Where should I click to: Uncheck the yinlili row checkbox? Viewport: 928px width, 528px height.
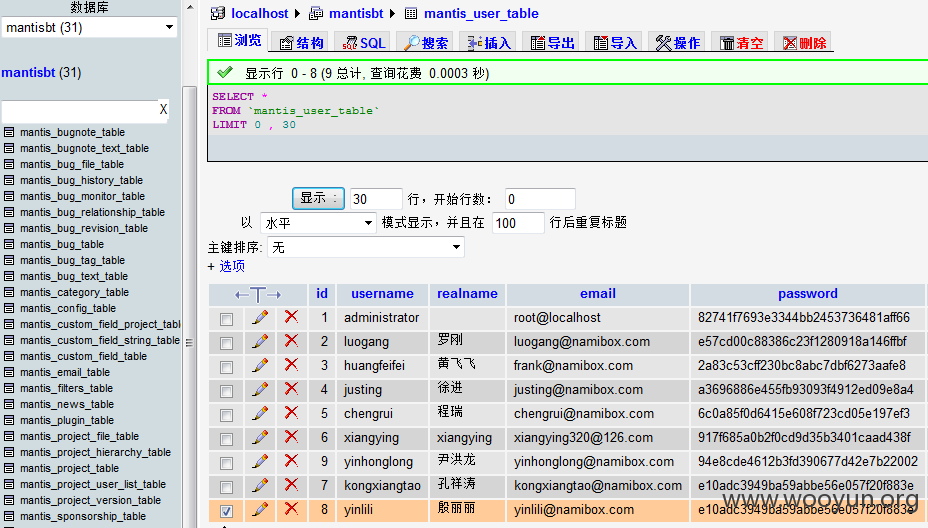226,511
